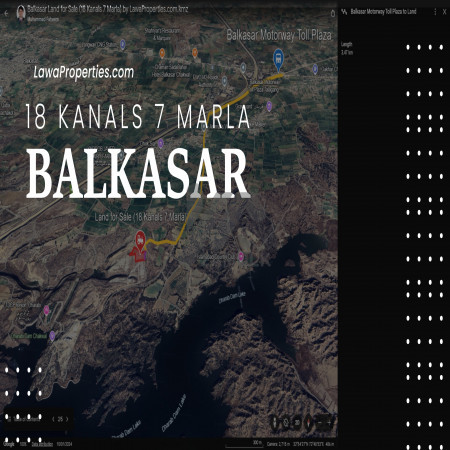Go to the previous slide arrow
The image size is (450, 450).
coord(53,419)
